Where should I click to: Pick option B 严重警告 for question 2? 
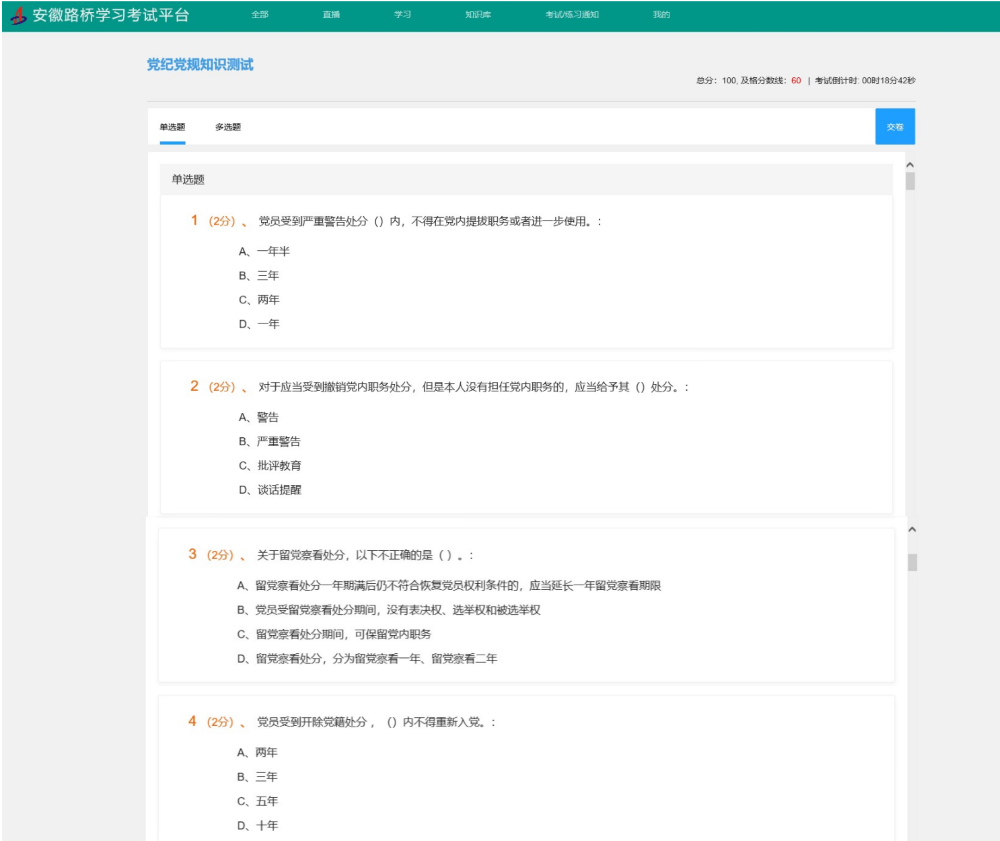269,441
